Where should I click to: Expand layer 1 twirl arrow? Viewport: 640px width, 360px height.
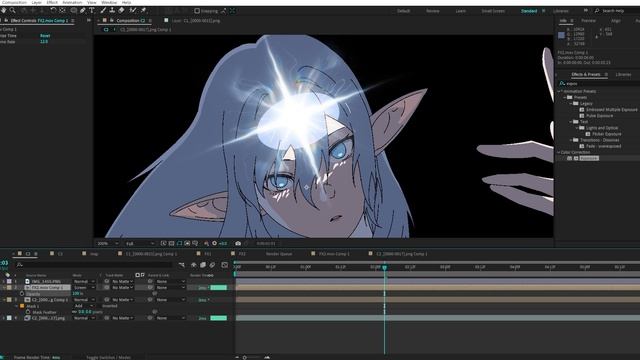pos(4,281)
